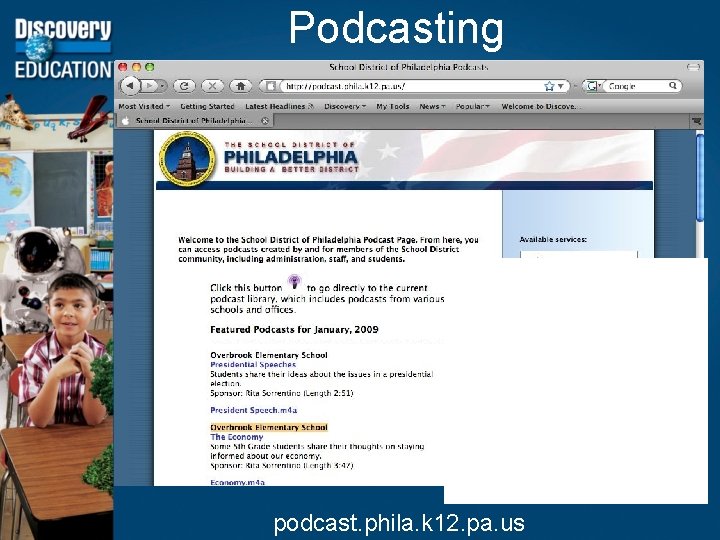Download the Economy.m4a file link
720x540 pixels.
coord(237,482)
